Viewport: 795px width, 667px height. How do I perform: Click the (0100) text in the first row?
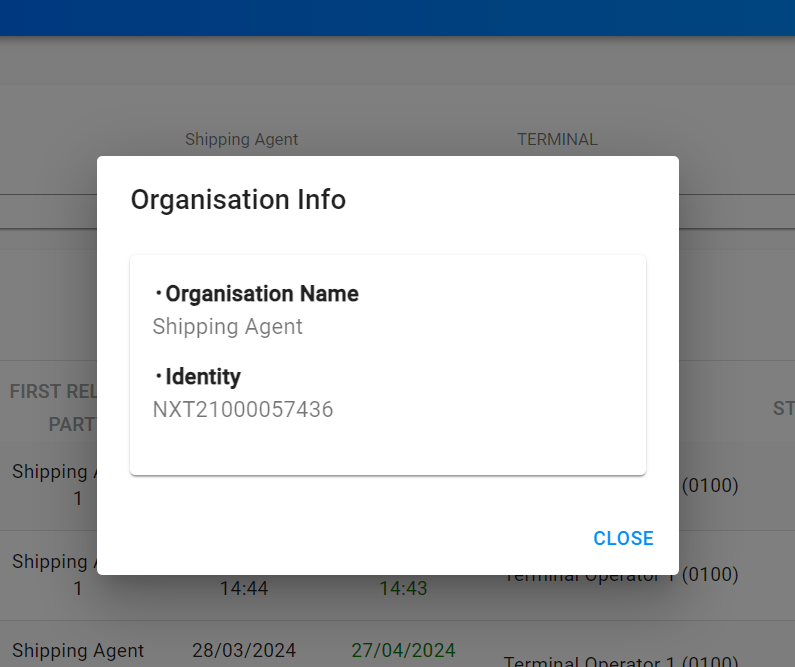point(710,486)
